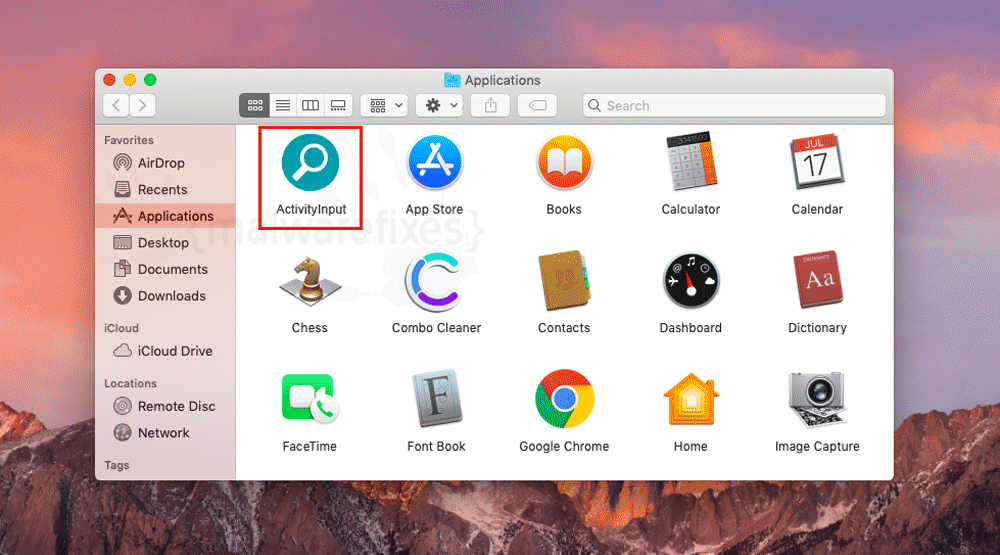
Task: Select the Chess app icon
Action: tap(310, 281)
